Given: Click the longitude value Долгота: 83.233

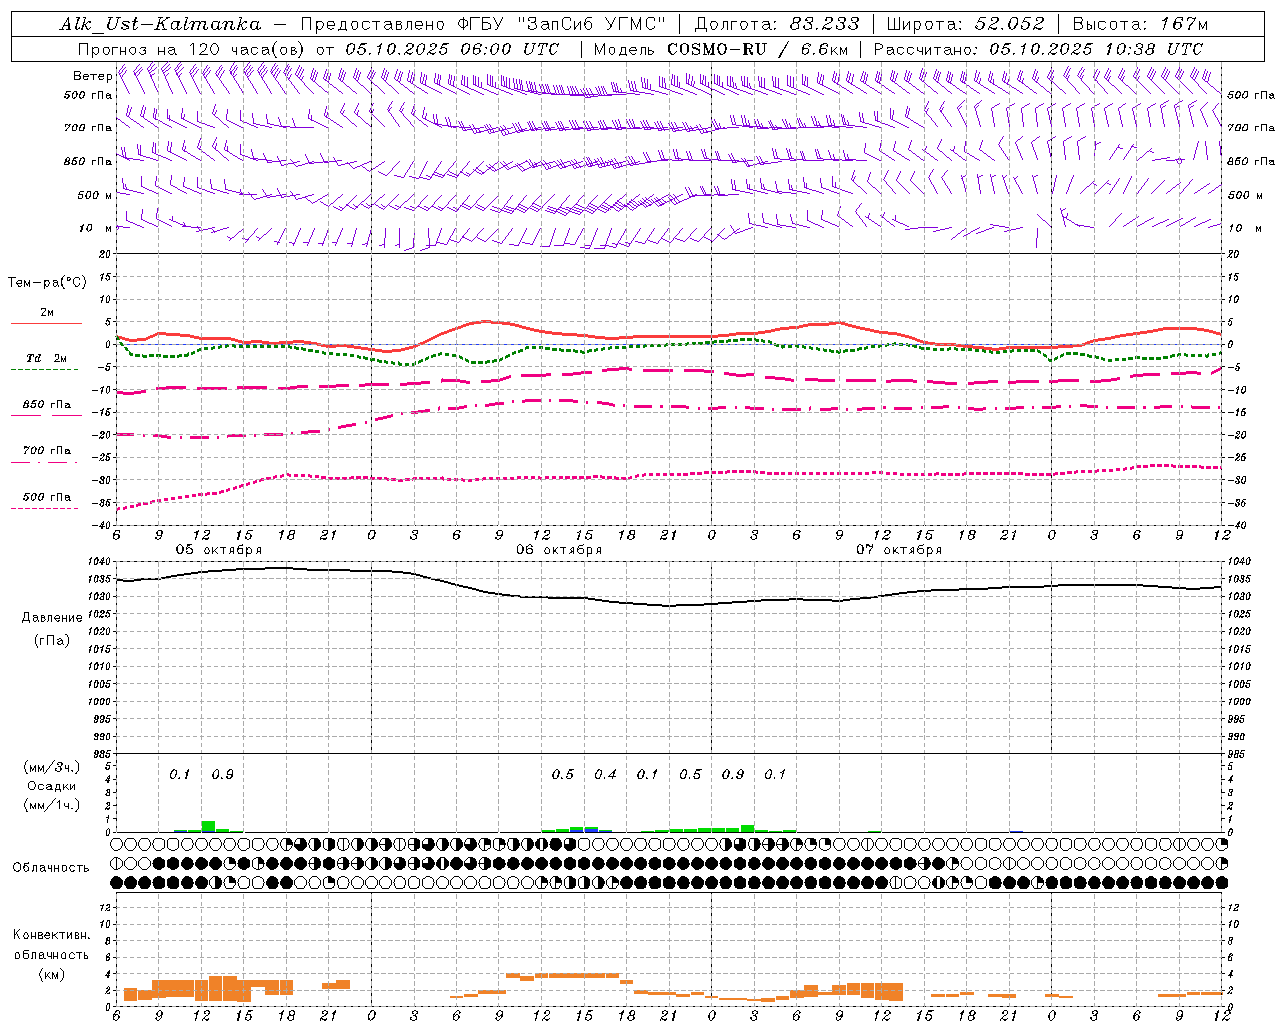Looking at the screenshot, I should (776, 24).
